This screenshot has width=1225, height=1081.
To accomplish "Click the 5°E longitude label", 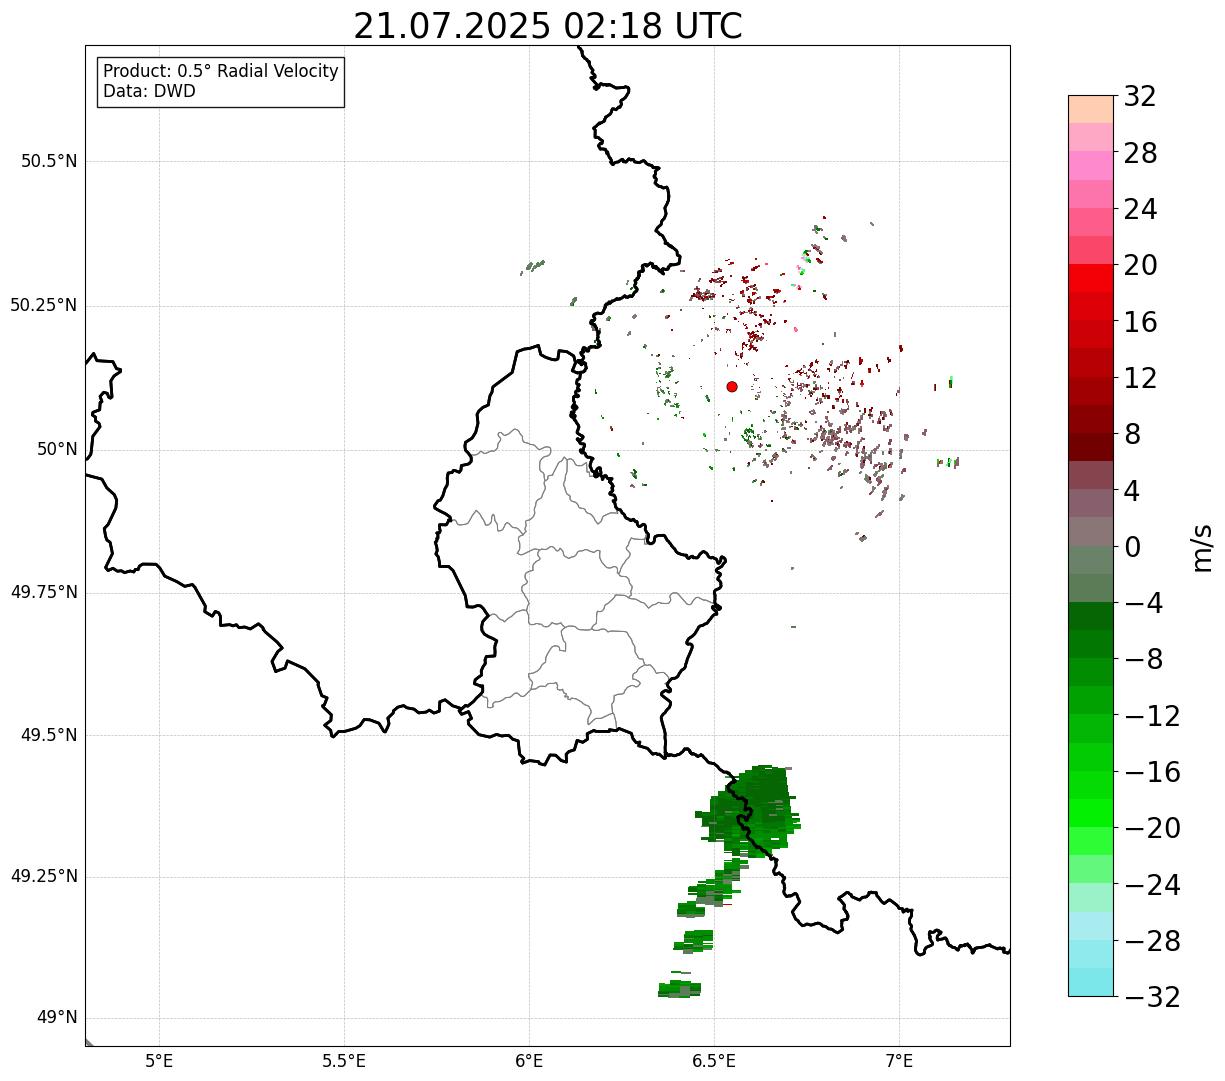I will 159,1060.
